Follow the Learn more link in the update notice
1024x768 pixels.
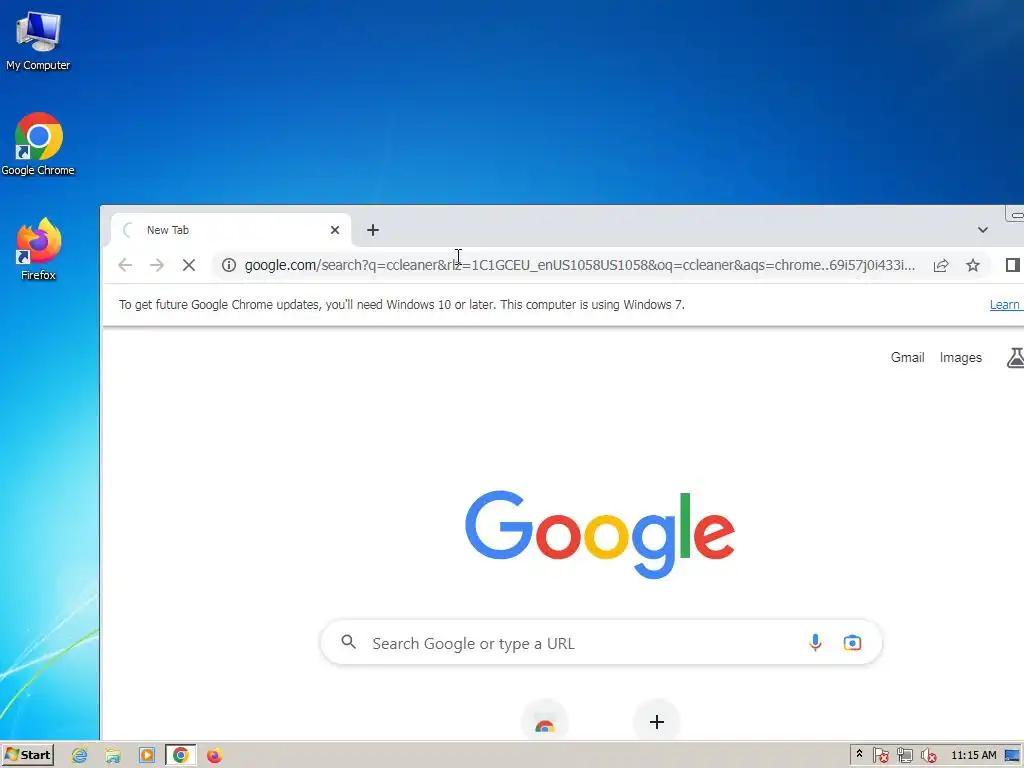pos(1006,304)
